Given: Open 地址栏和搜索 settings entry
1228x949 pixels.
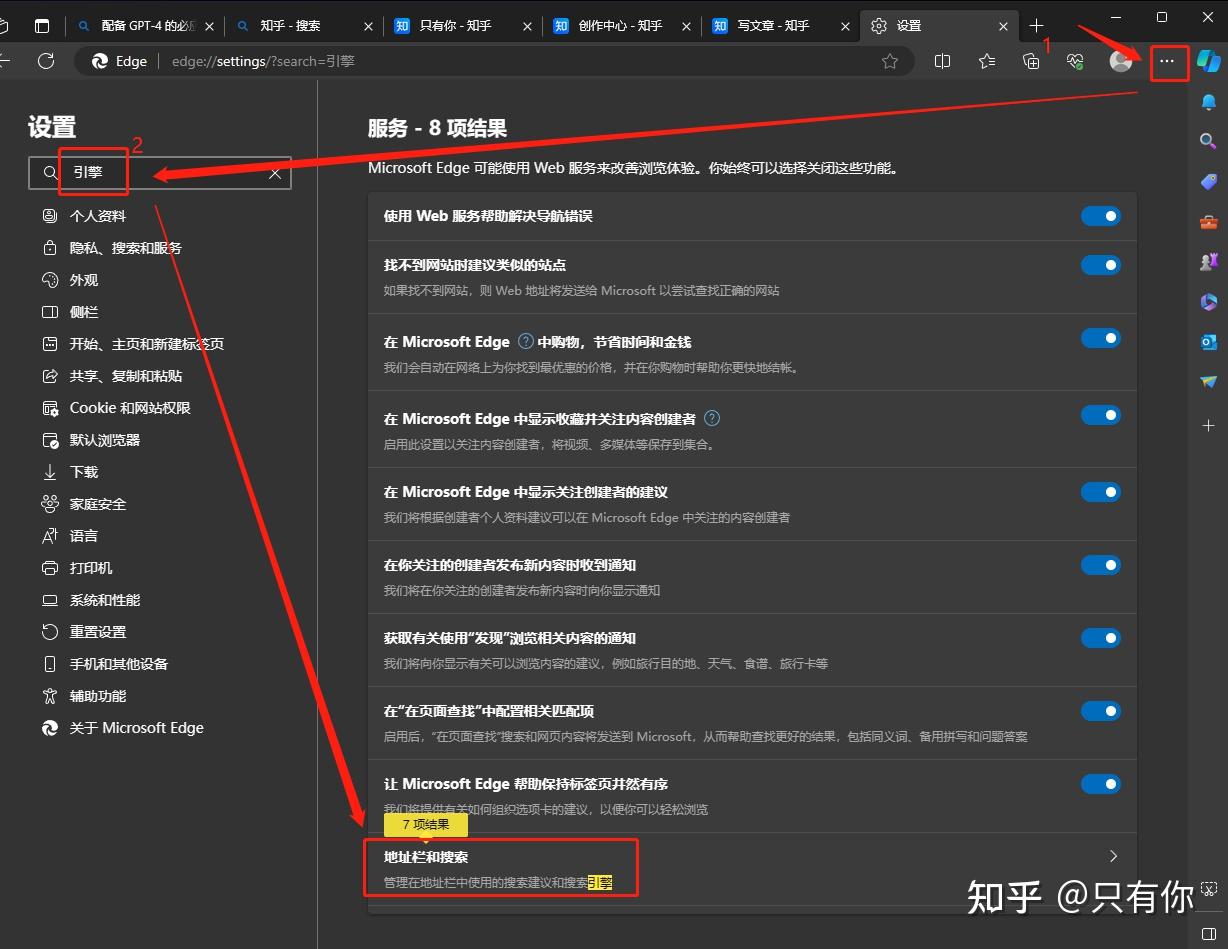Looking at the screenshot, I should [752, 869].
